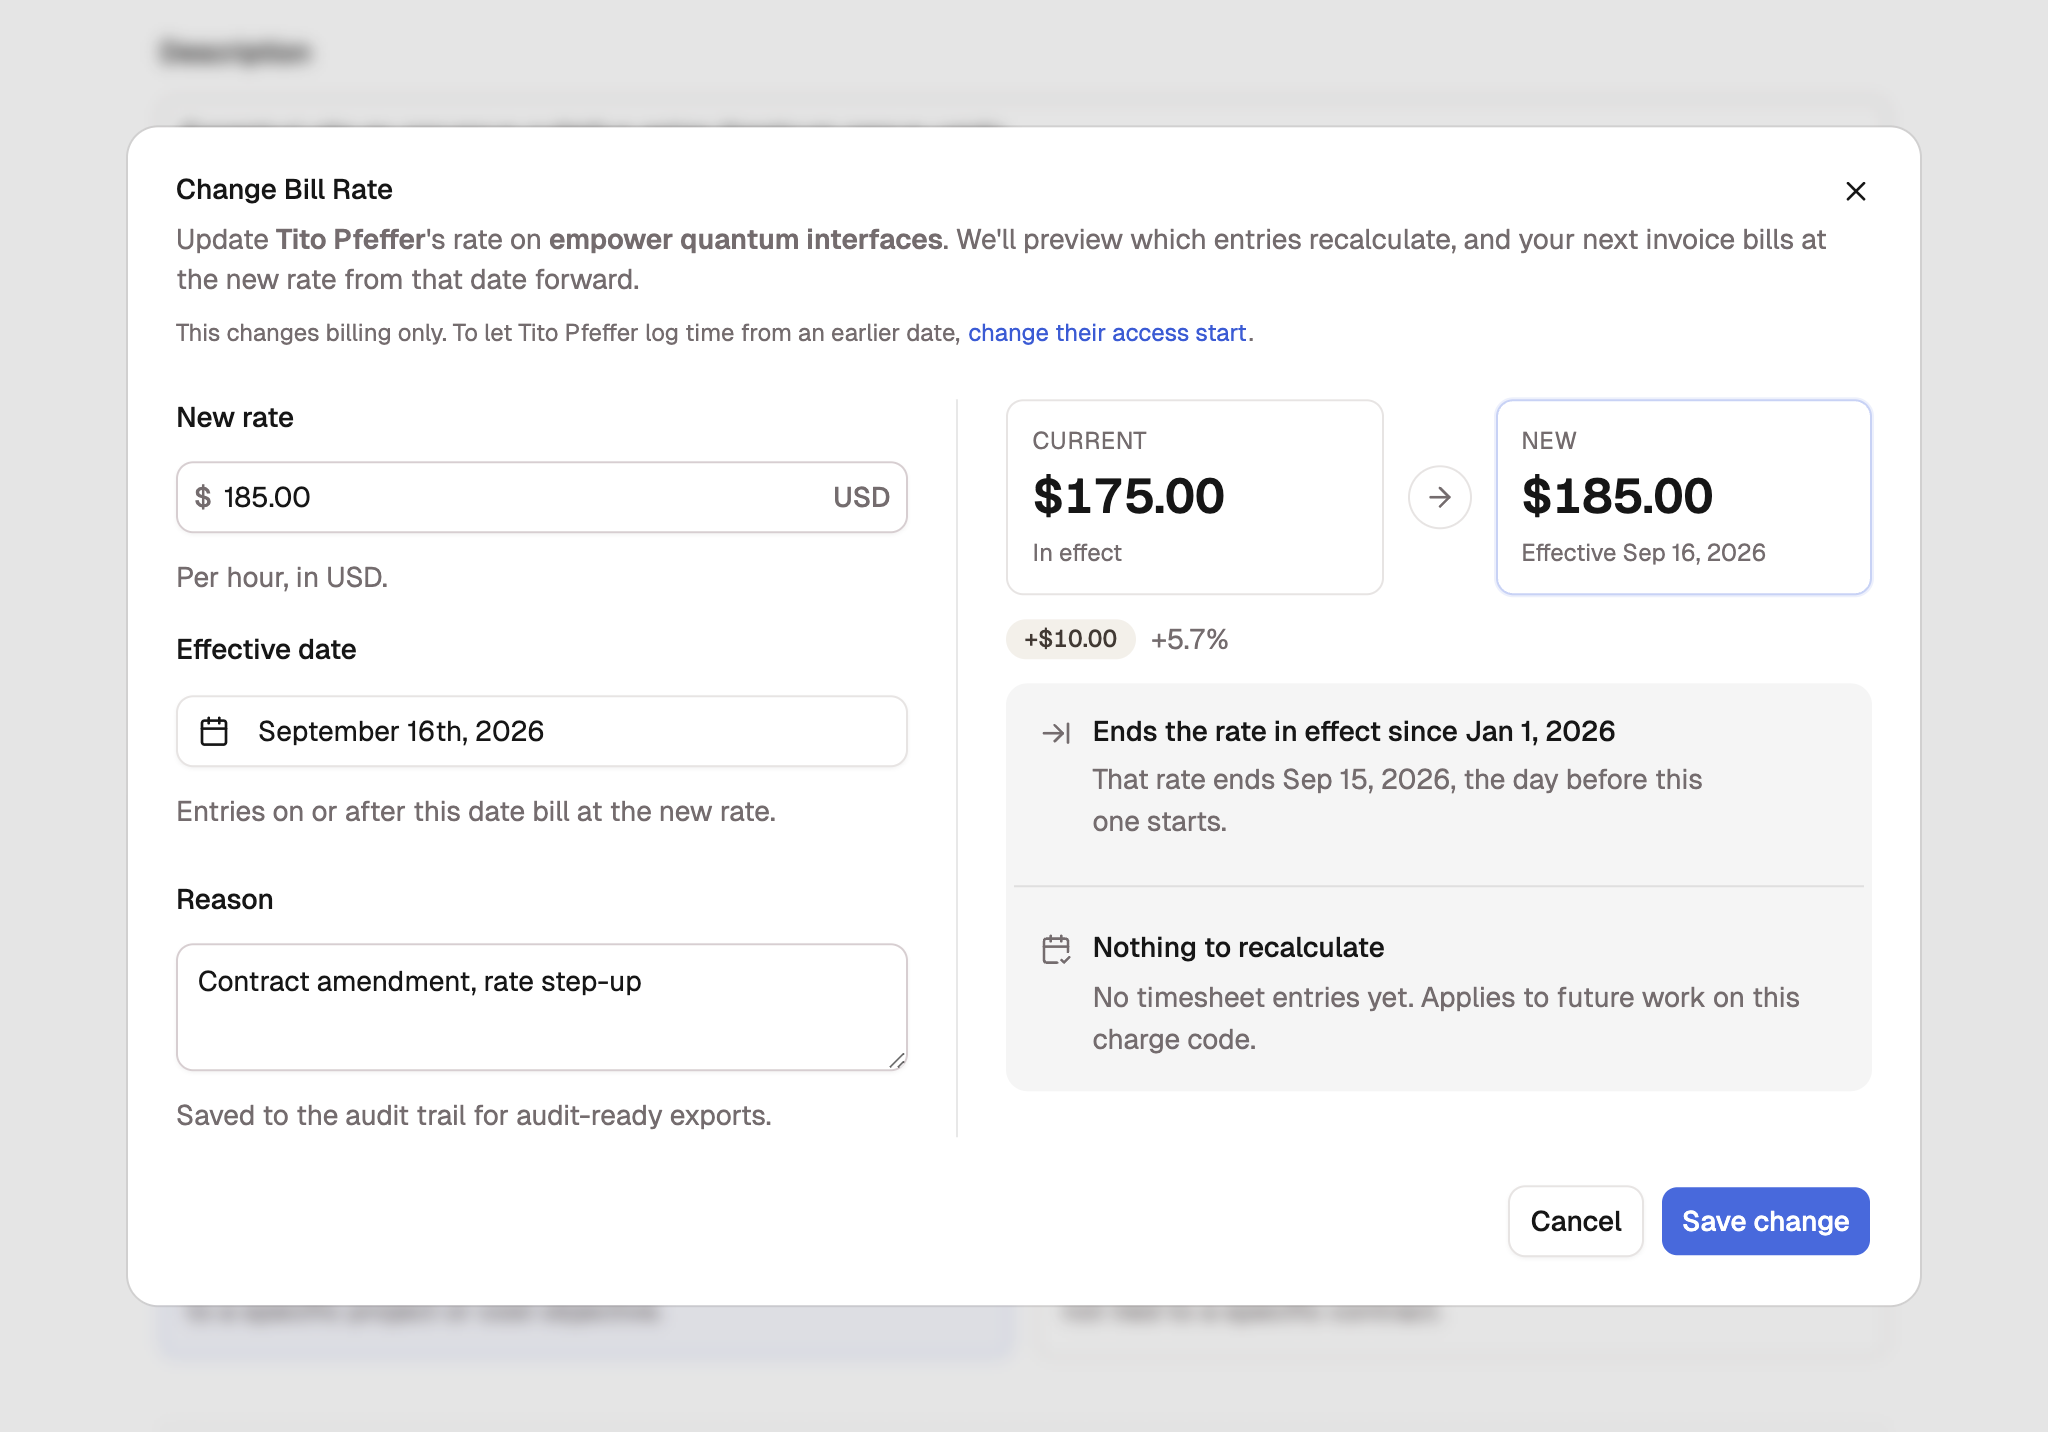Click the calendar icon in Effective date
This screenshot has height=1432, width=2048.
[214, 731]
